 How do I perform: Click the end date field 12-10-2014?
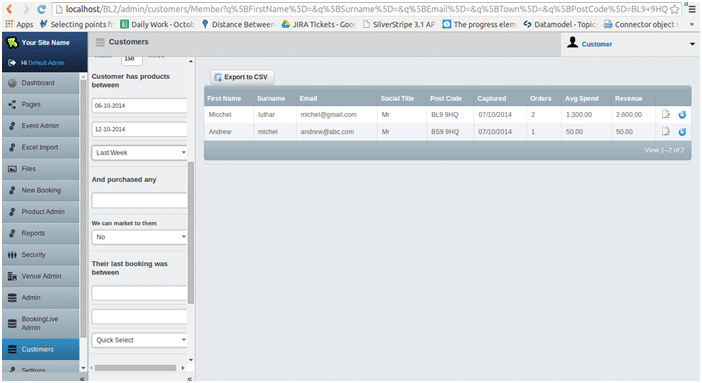tap(139, 129)
